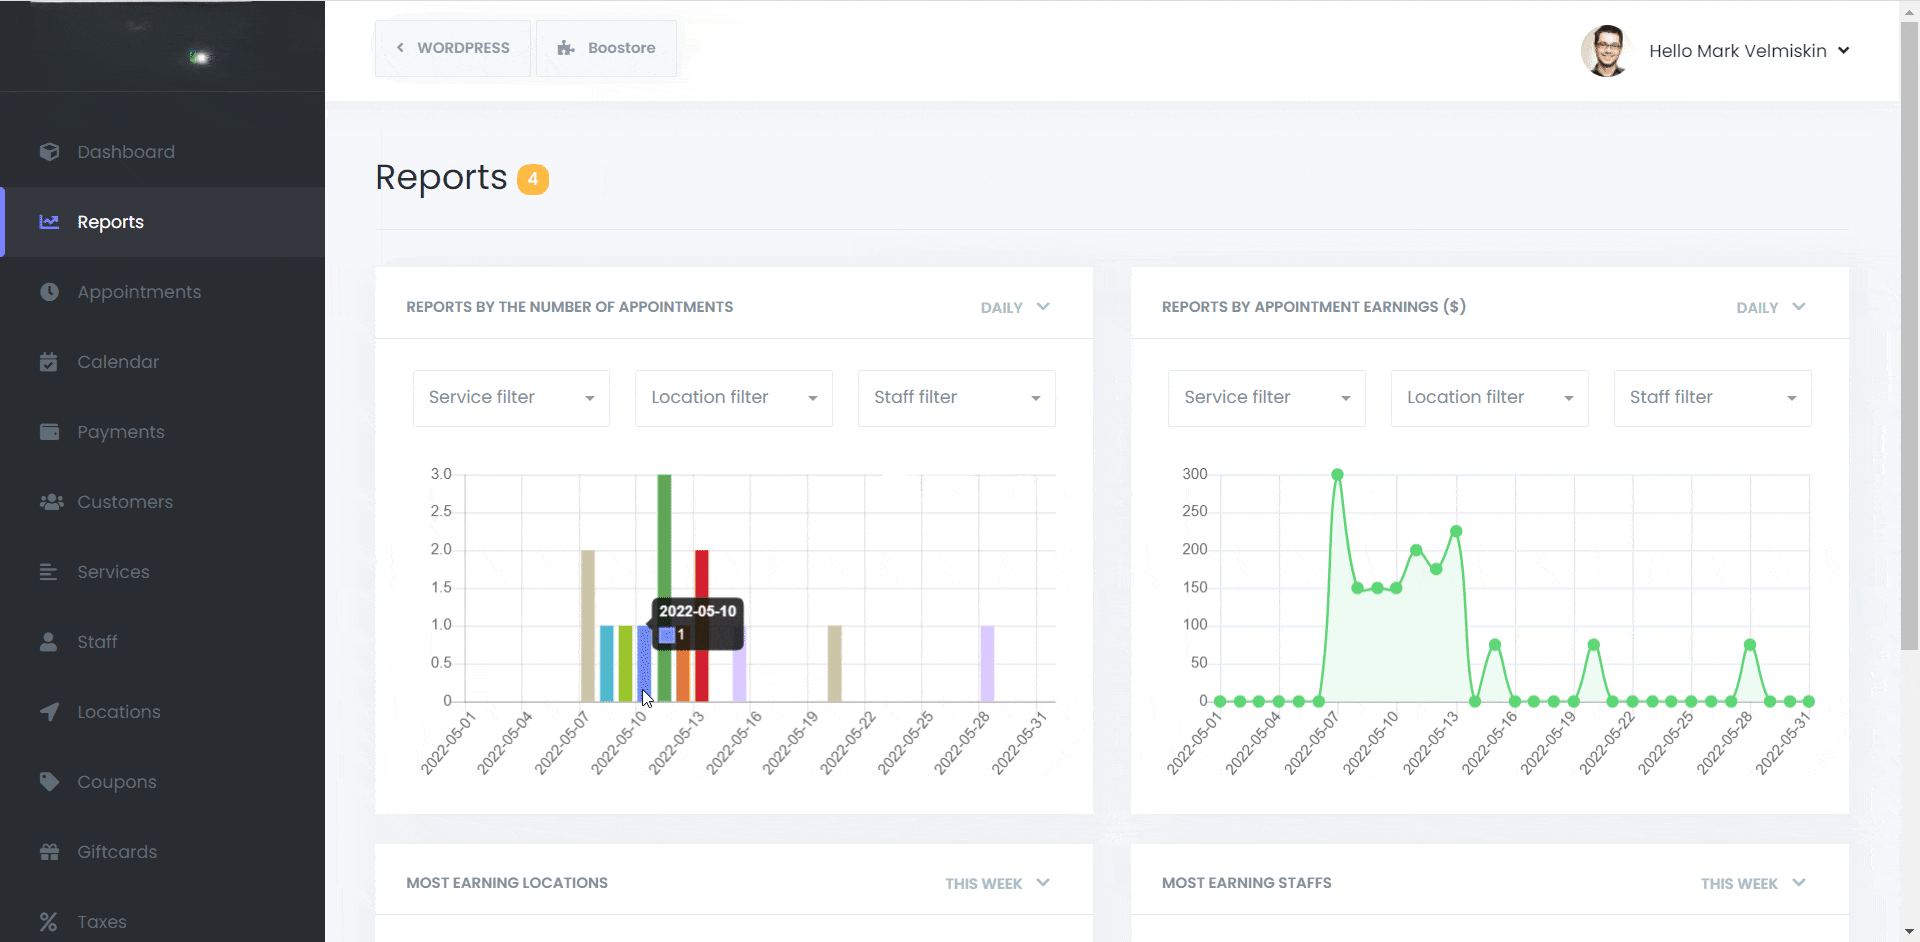Click the Locations arrow icon
The width and height of the screenshot is (1920, 942).
tap(49, 712)
